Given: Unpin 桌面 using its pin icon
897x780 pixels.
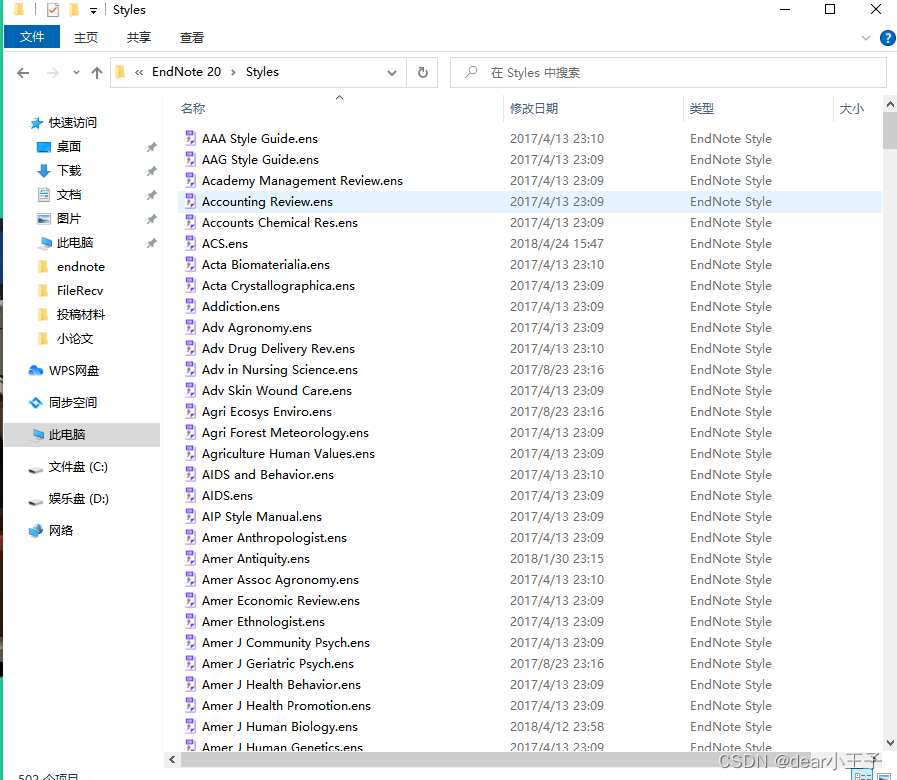Looking at the screenshot, I should click(x=152, y=147).
